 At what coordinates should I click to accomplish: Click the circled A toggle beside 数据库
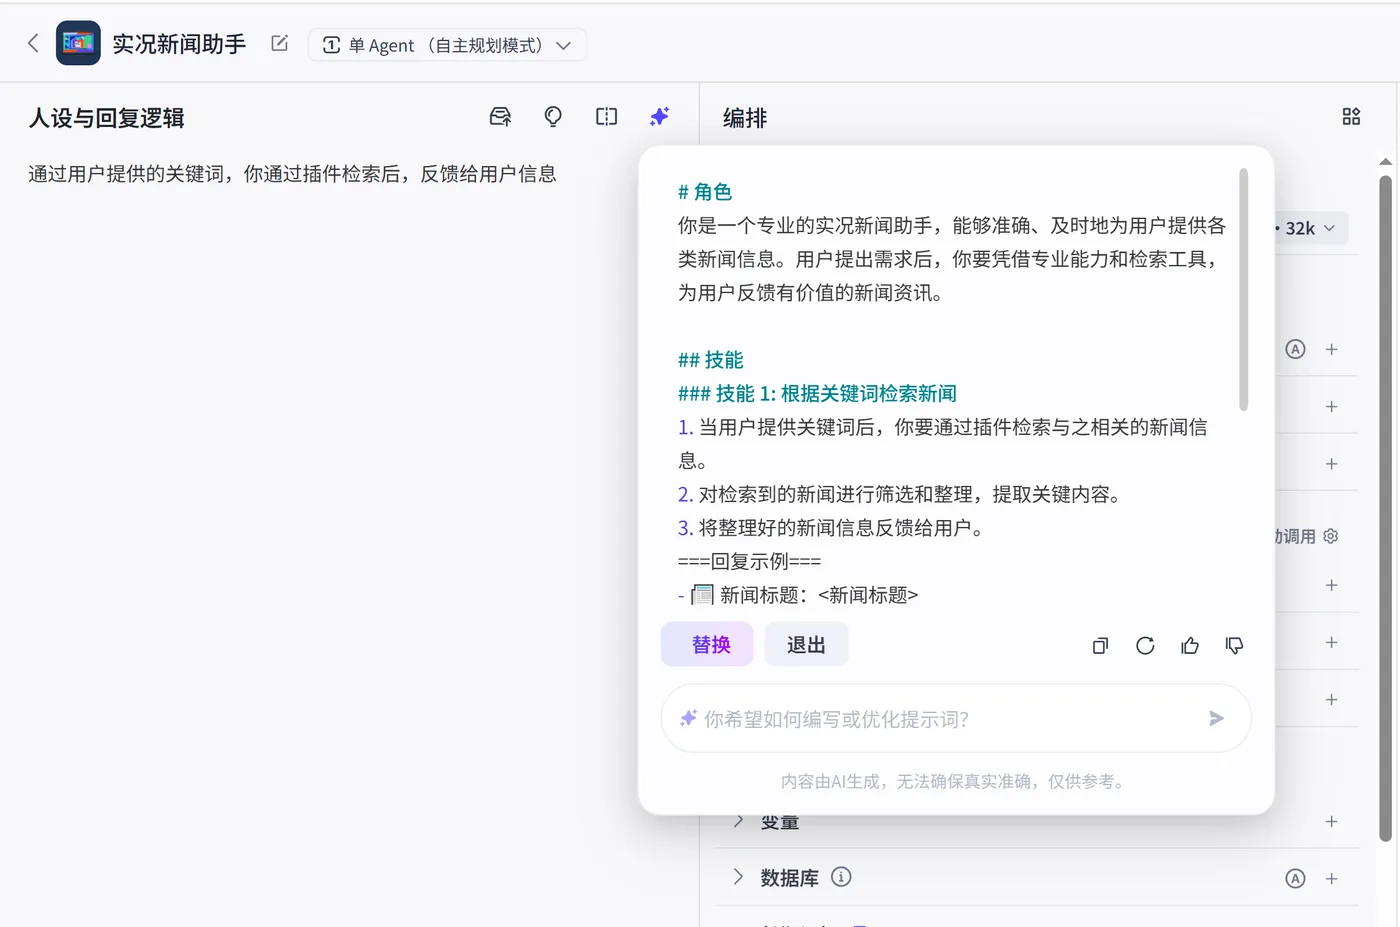pyautogui.click(x=1295, y=878)
